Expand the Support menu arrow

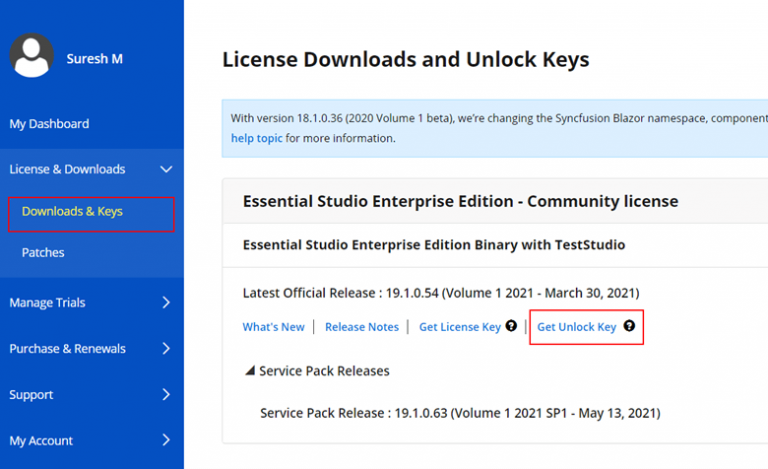[166, 395]
